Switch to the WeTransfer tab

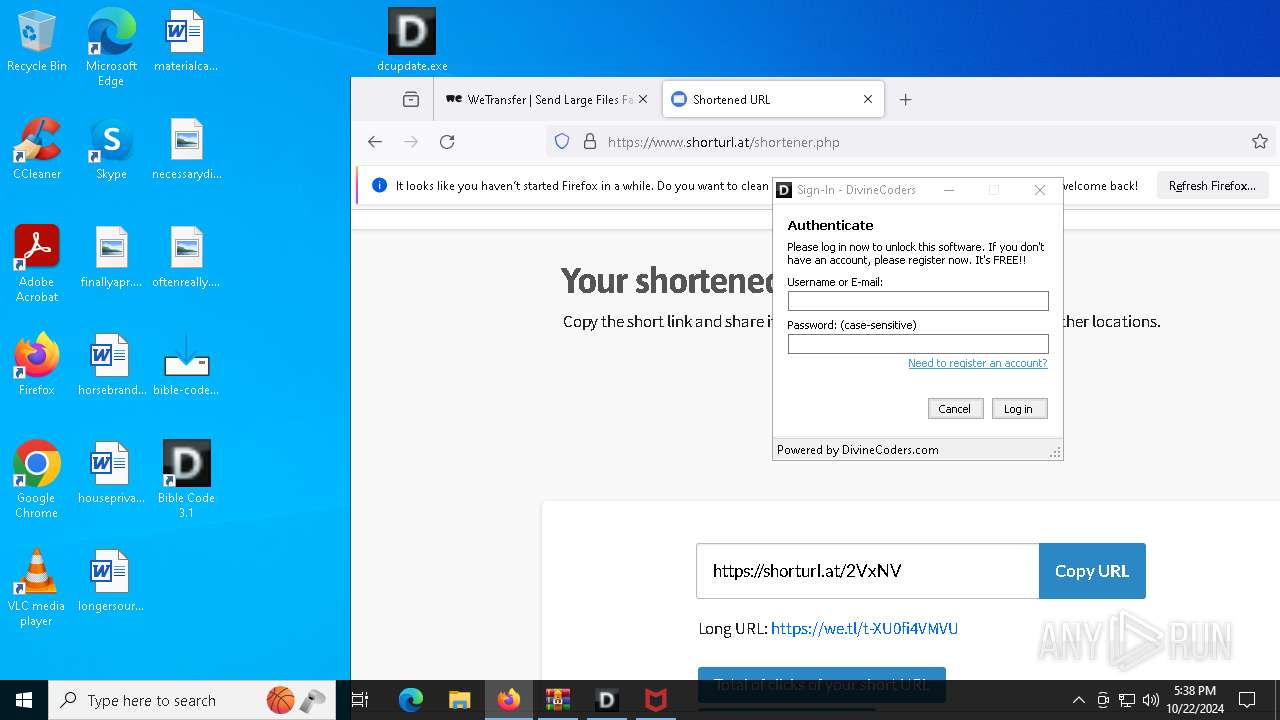(x=547, y=99)
